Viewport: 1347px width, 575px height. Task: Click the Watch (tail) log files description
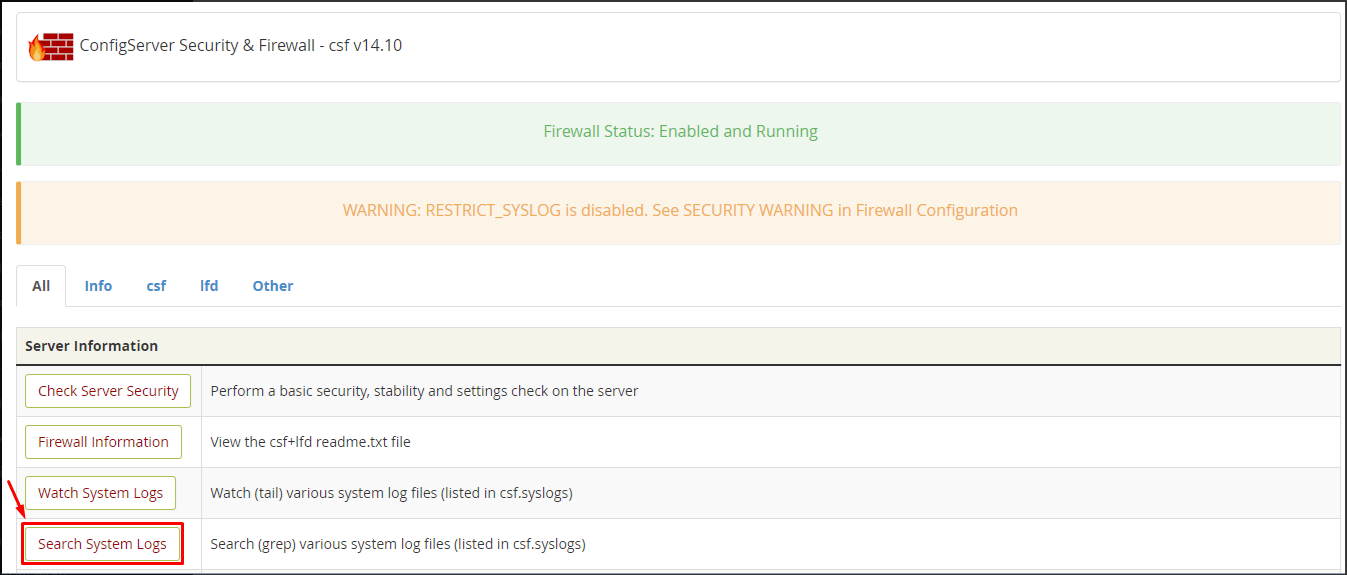pos(391,493)
